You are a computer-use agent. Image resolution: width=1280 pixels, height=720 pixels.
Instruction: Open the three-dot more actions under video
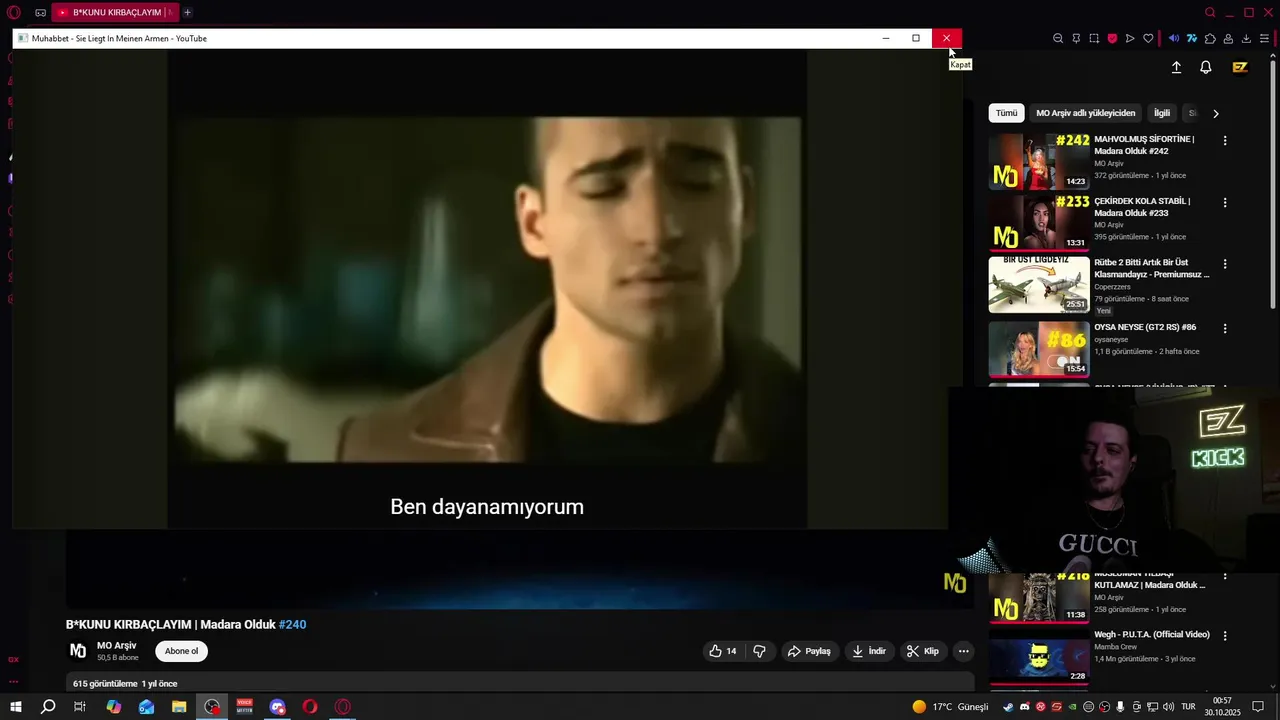click(x=963, y=651)
